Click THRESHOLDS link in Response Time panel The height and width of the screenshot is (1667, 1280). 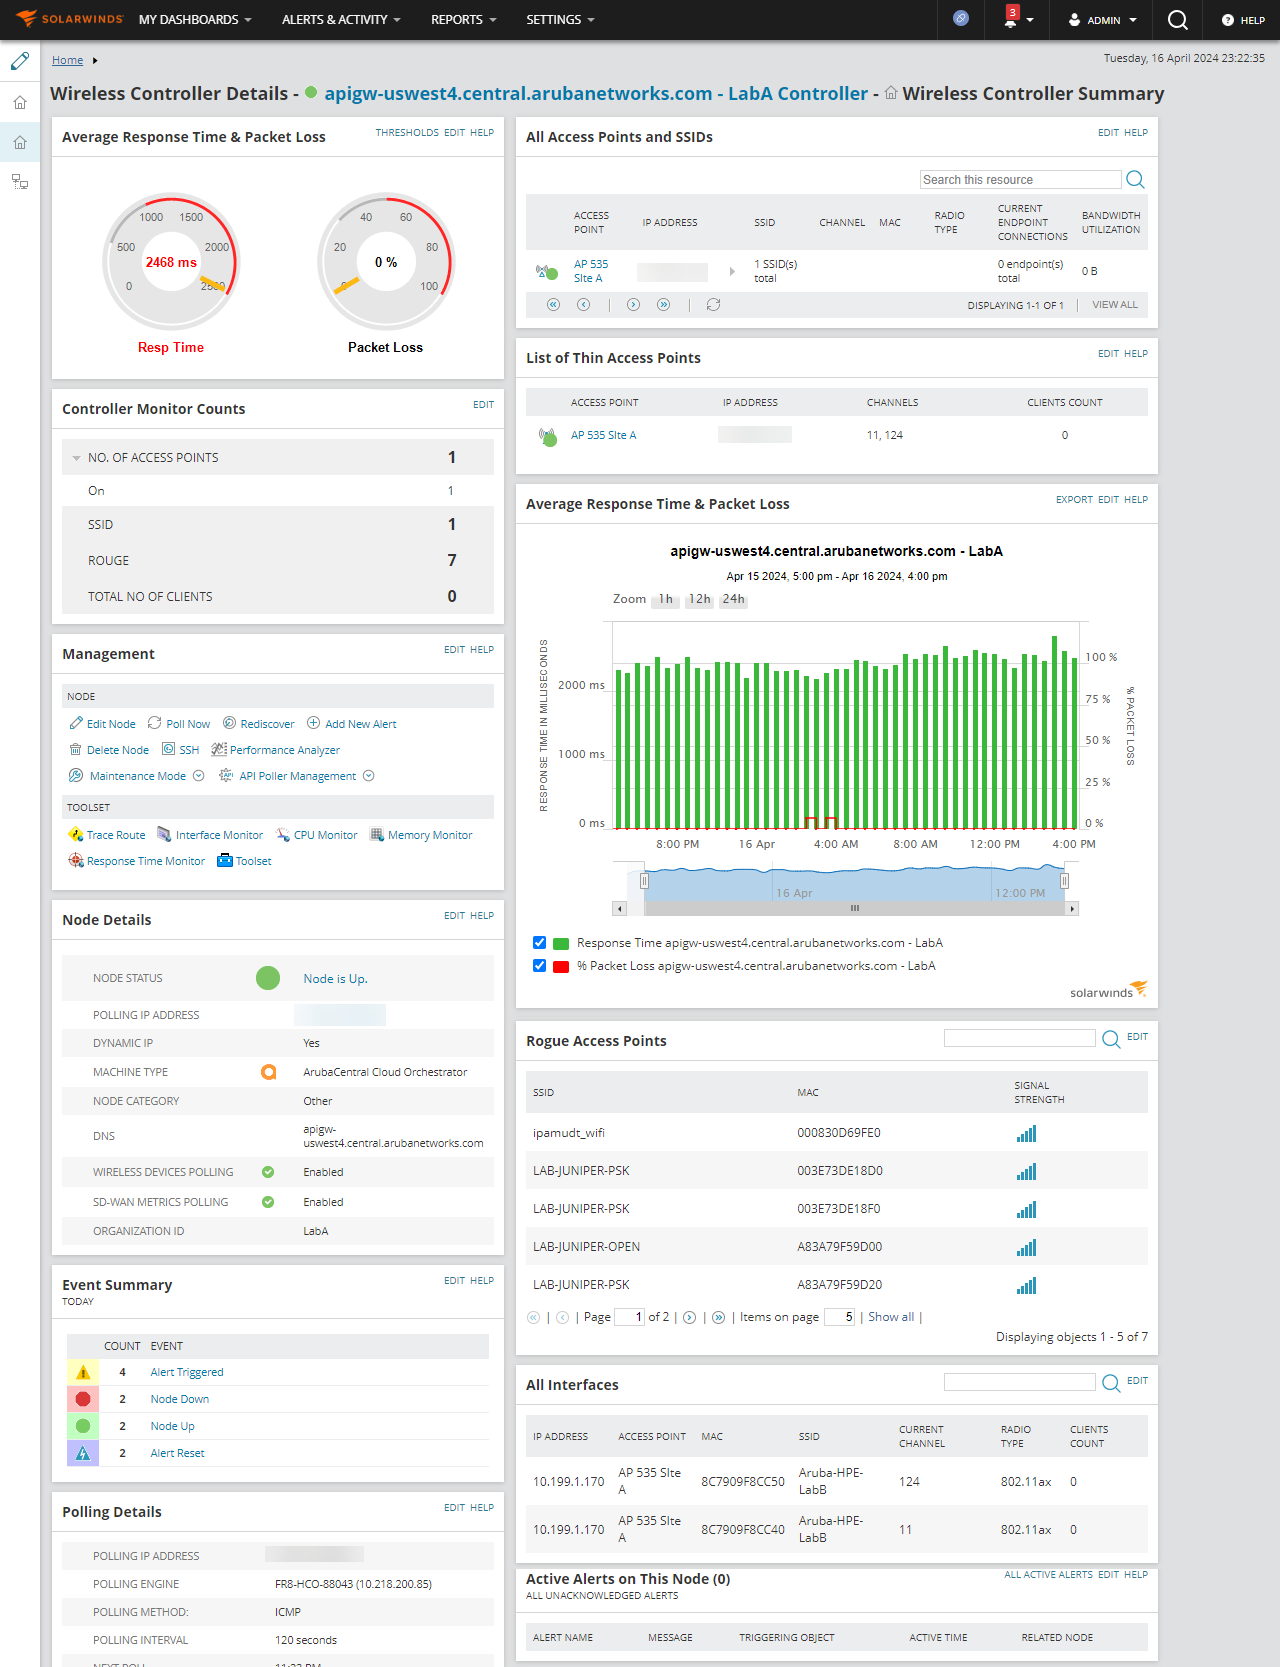coord(407,132)
